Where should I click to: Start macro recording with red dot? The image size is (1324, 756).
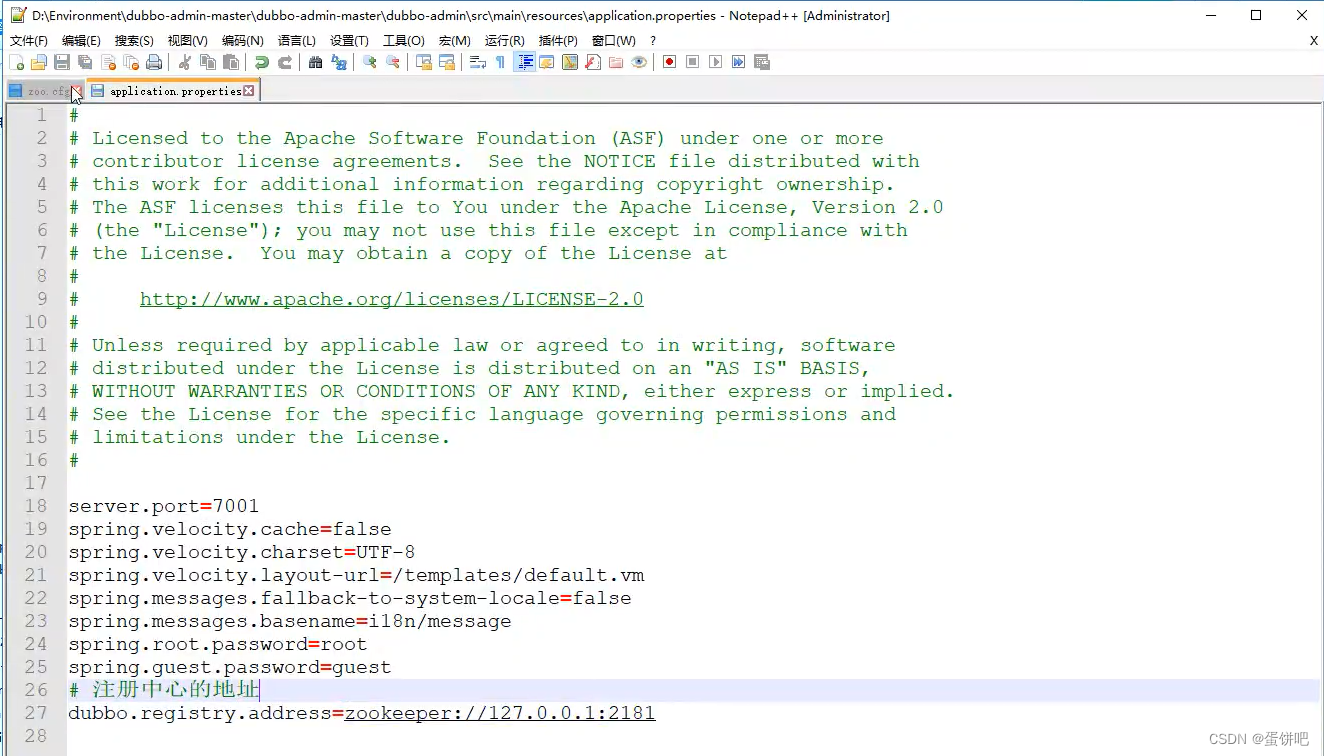pyautogui.click(x=670, y=62)
